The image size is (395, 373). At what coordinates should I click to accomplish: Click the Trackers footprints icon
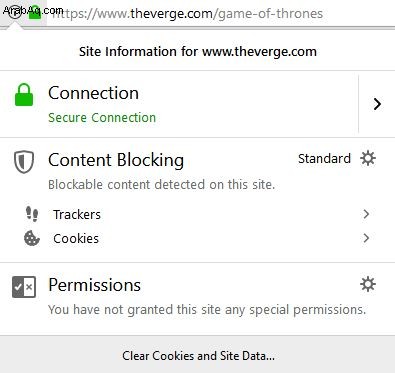tap(32, 214)
